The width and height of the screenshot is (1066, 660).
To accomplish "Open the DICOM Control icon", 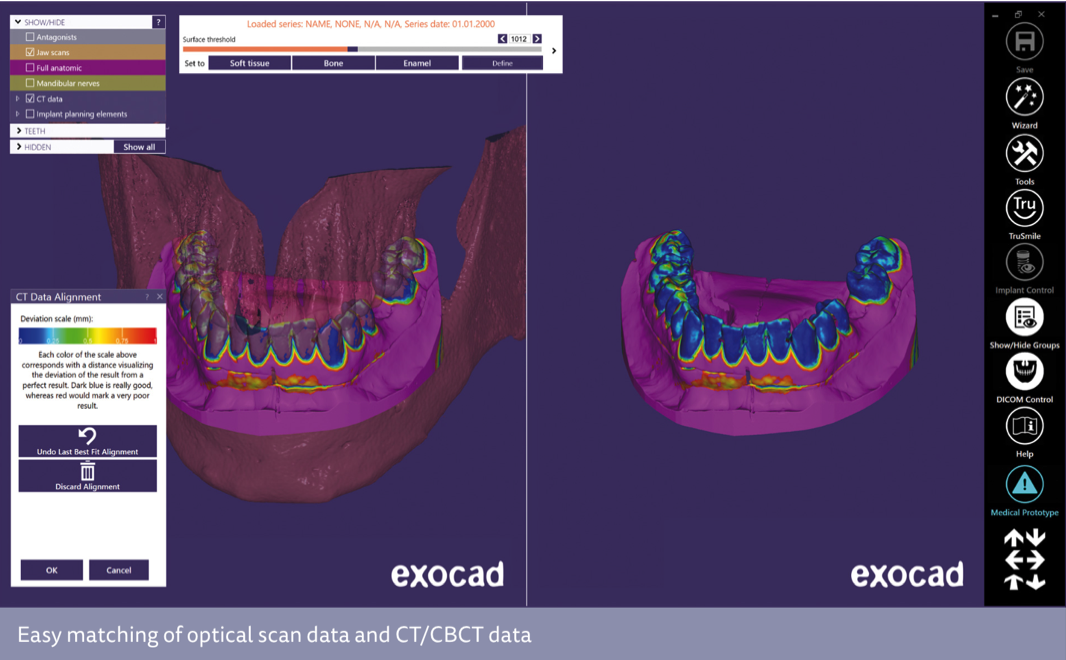I will click(x=1024, y=372).
